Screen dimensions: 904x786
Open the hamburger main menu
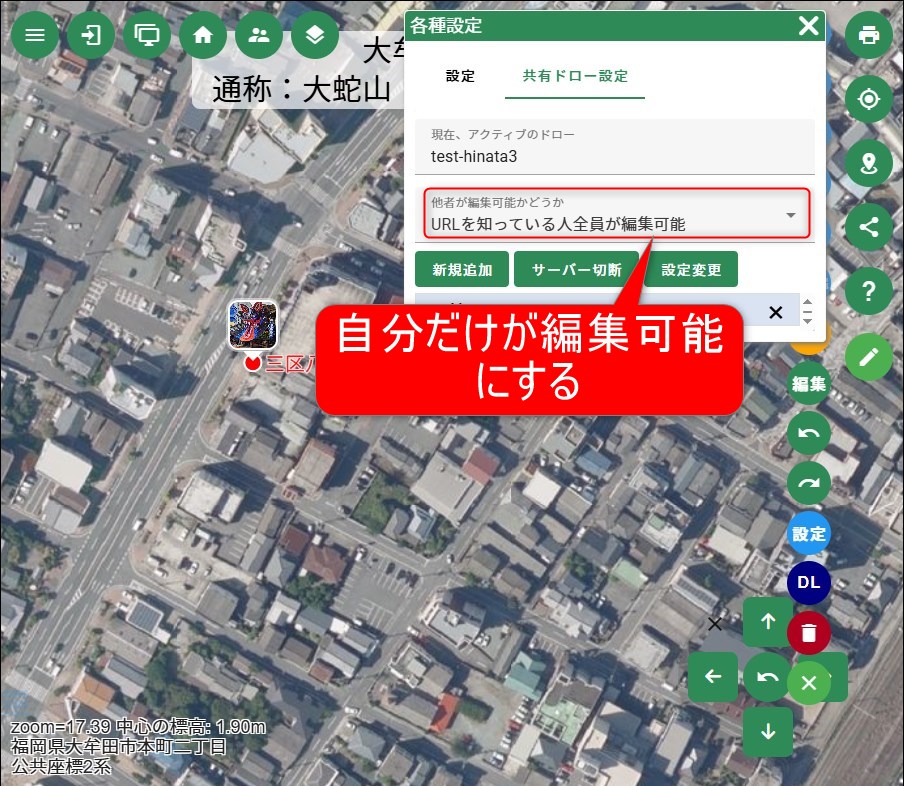[x=35, y=35]
